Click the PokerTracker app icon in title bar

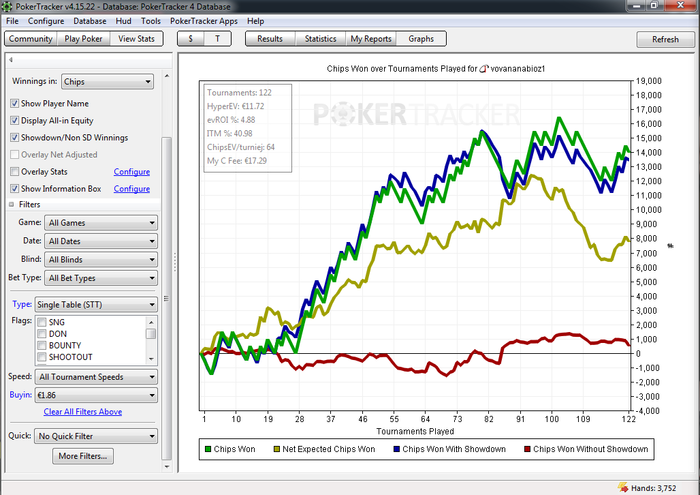[x=7, y=6]
